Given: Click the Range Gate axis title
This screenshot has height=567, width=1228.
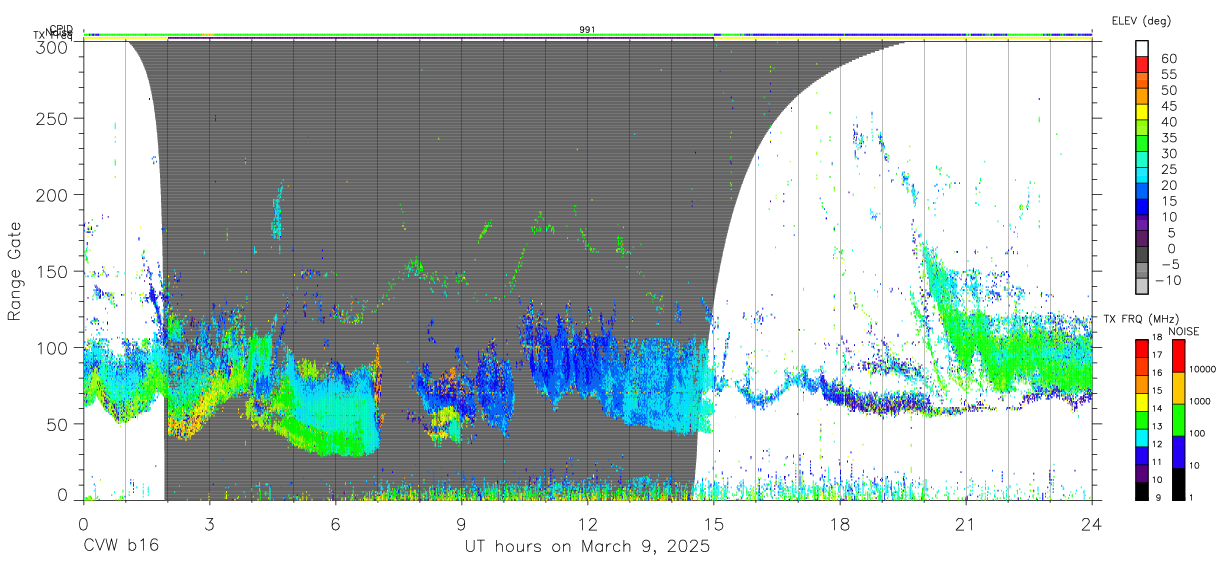Looking at the screenshot, I should (x=16, y=271).
